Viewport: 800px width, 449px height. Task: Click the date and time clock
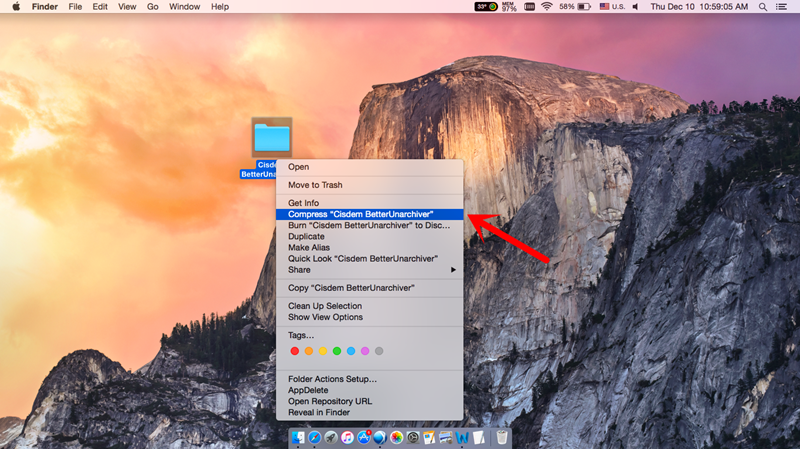click(x=699, y=7)
